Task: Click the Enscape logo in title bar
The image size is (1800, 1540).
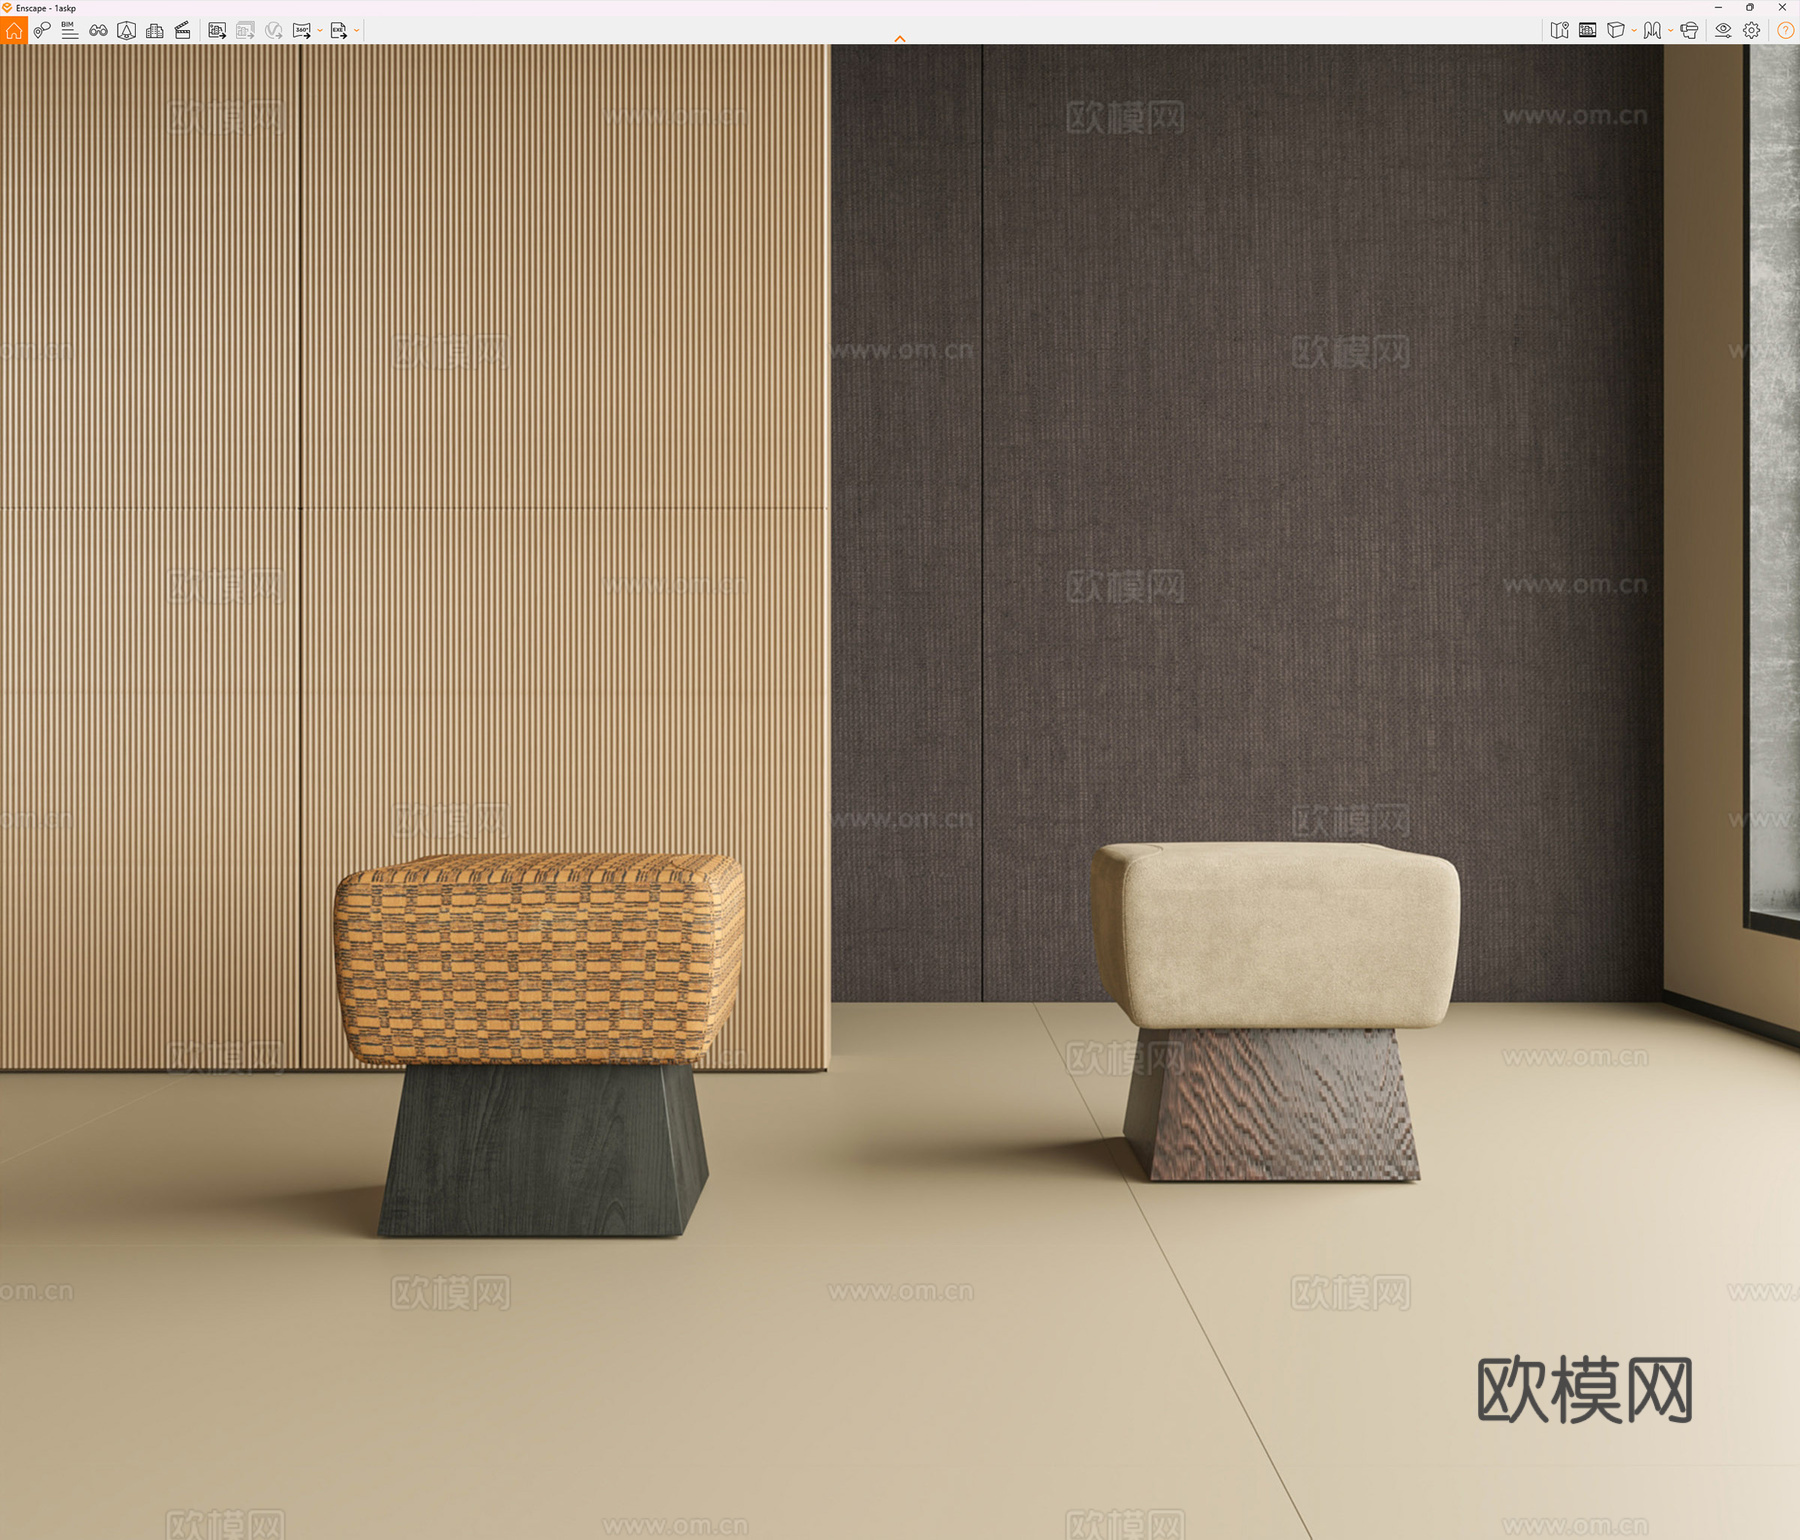Action: [x=7, y=8]
